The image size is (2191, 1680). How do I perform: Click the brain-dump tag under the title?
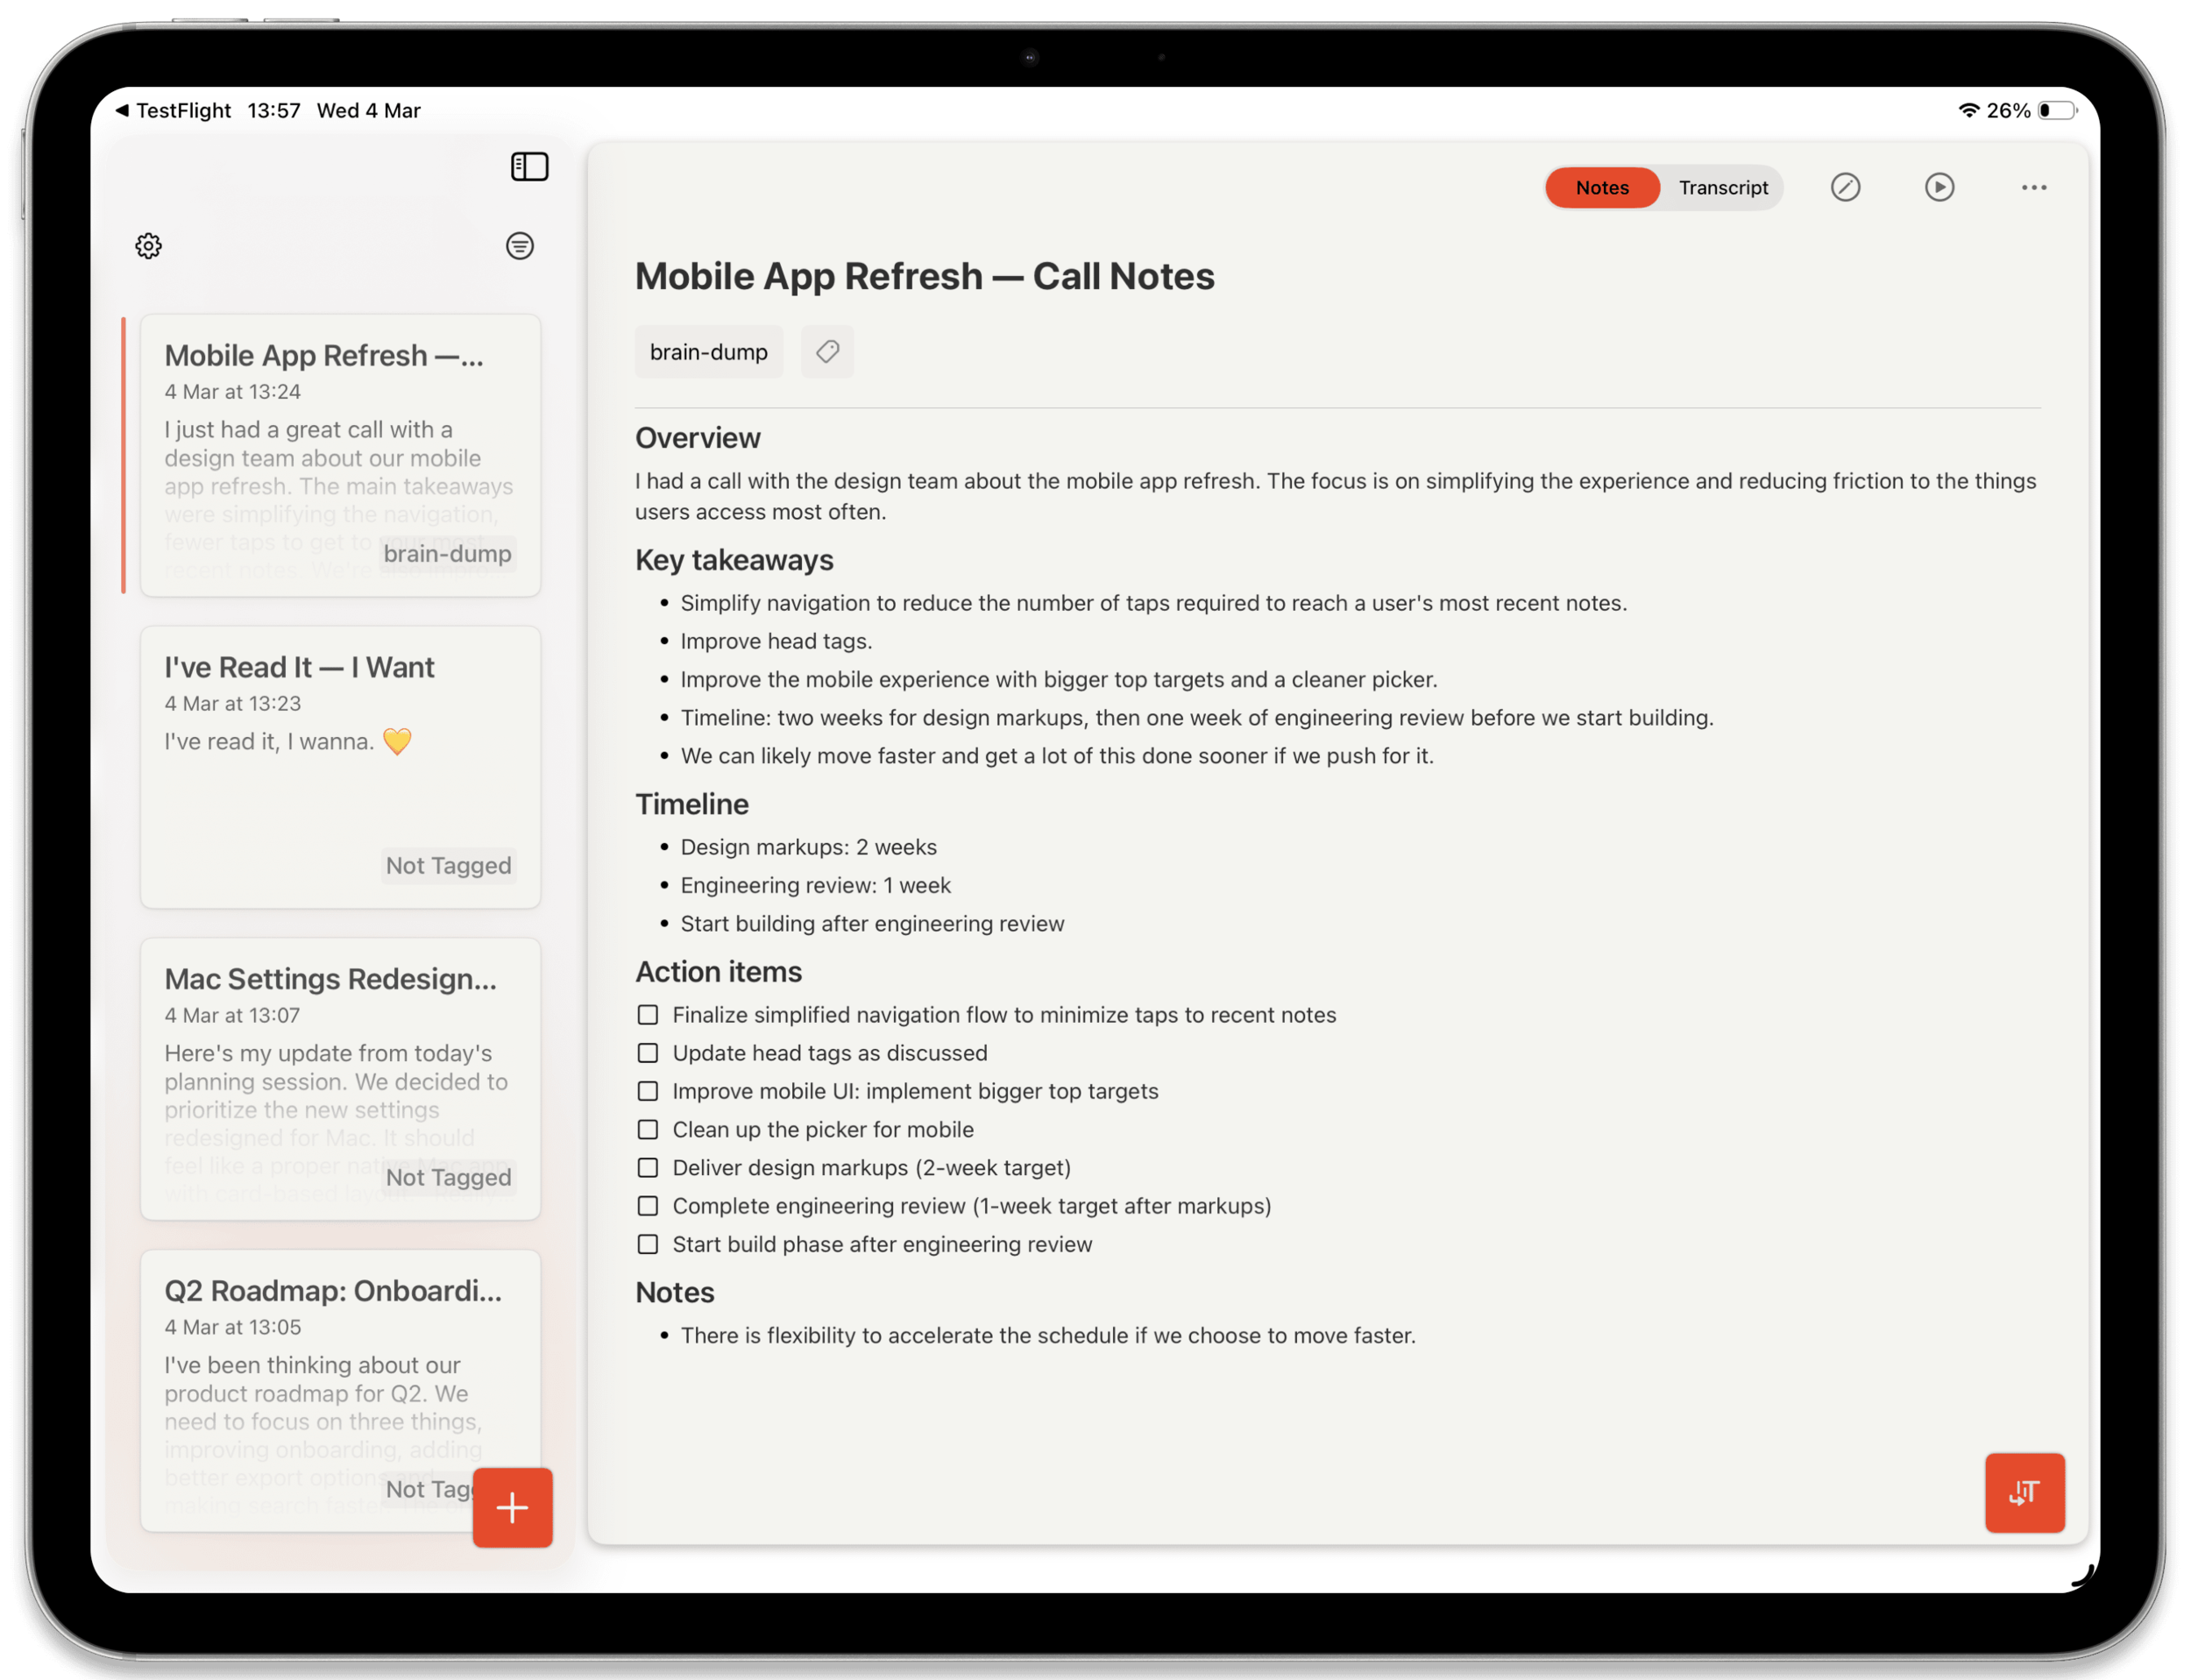click(708, 351)
